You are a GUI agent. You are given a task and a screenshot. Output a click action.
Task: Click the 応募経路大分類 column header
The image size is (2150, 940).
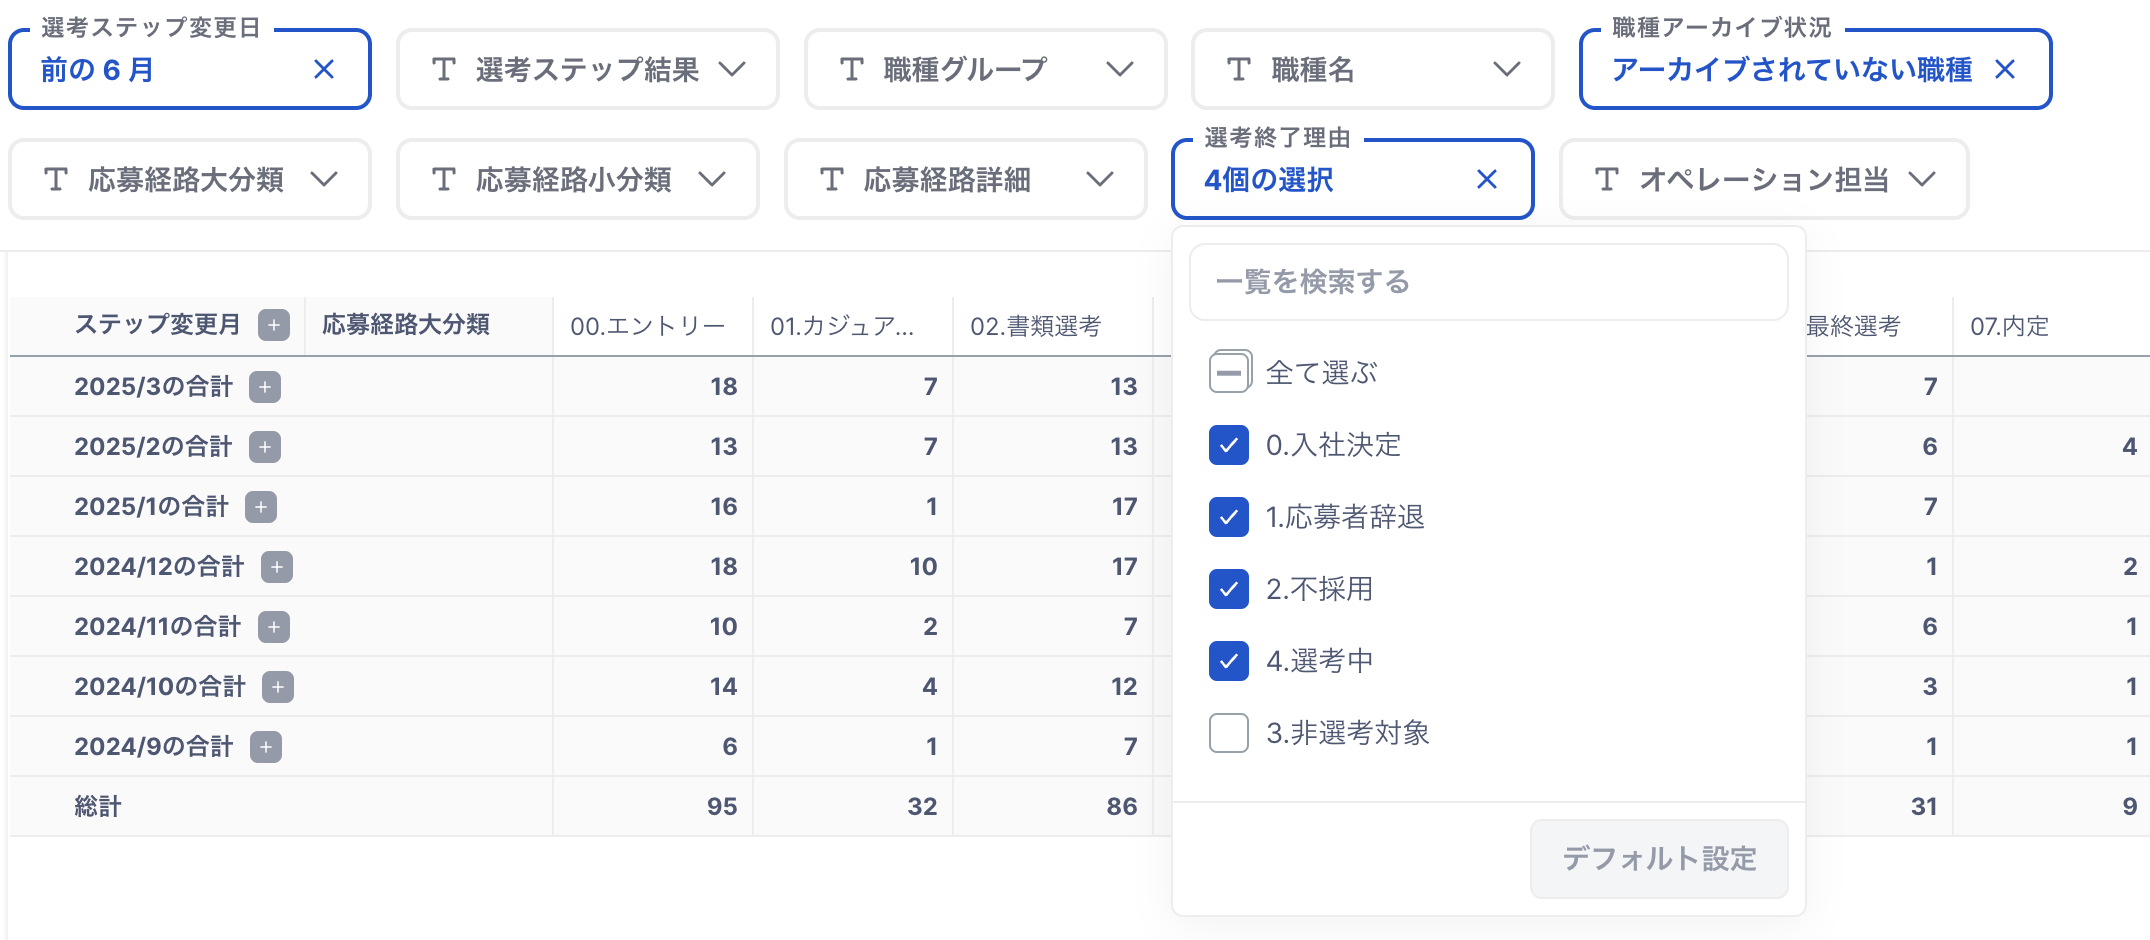point(406,325)
